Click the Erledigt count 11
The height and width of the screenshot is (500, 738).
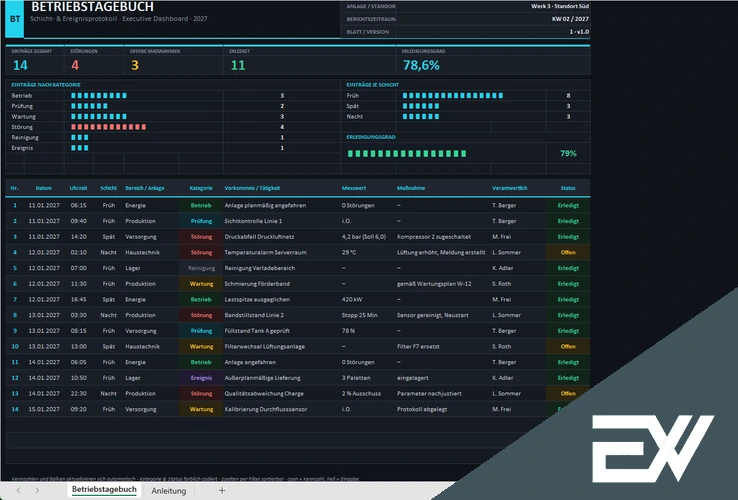[x=238, y=65]
